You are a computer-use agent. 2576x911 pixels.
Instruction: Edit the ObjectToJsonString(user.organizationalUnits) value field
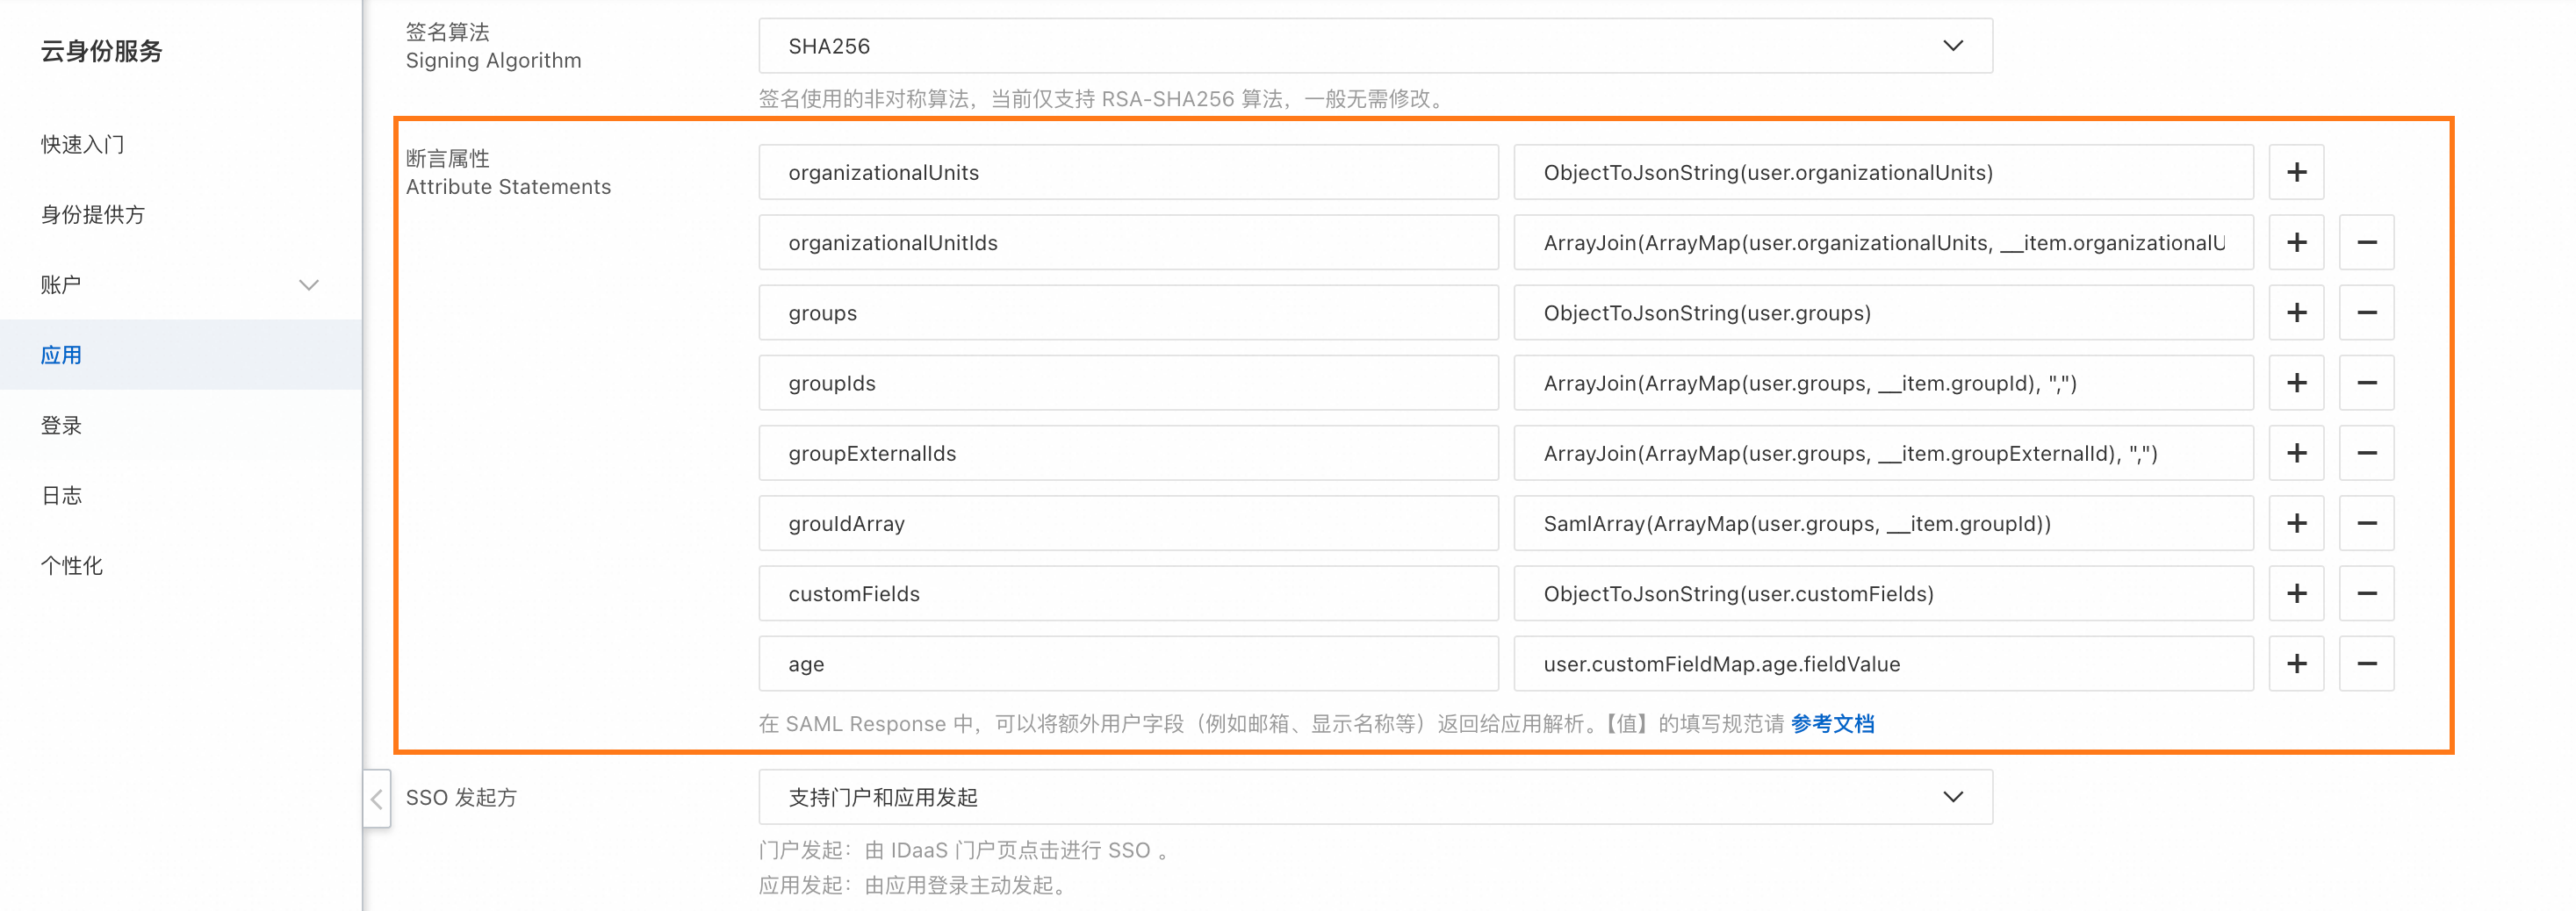point(1883,172)
